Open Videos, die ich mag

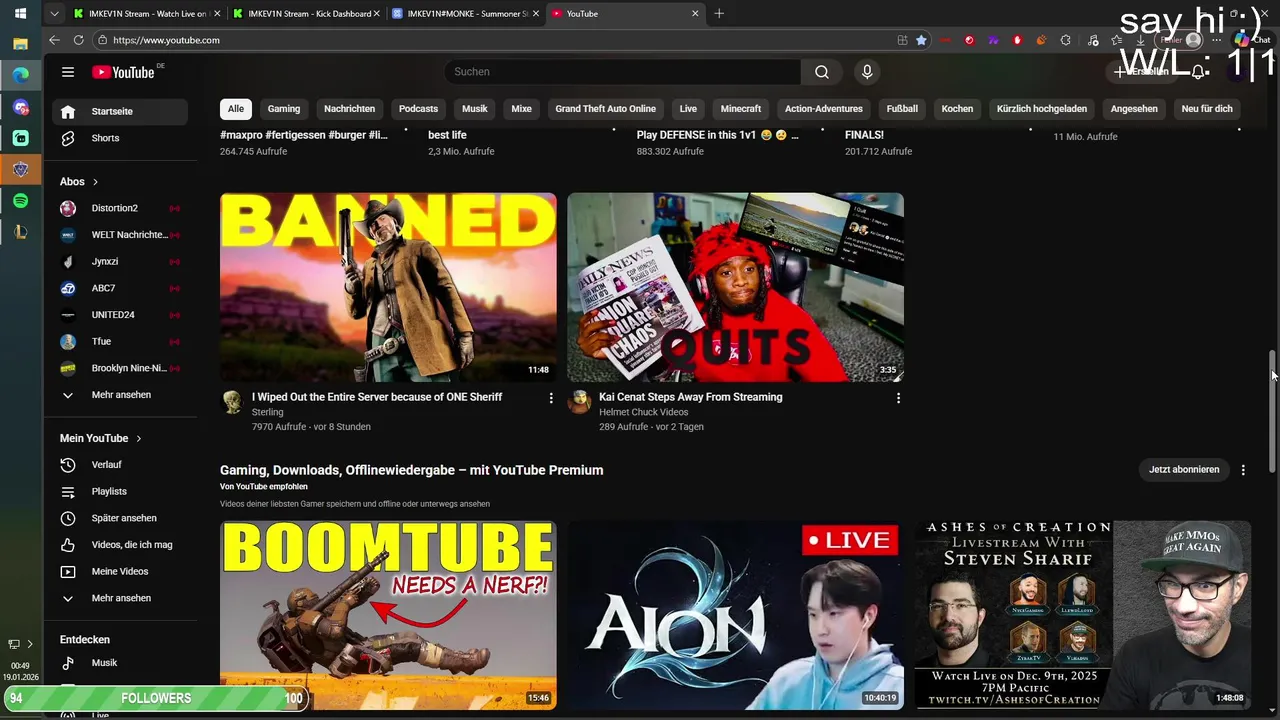(120, 545)
